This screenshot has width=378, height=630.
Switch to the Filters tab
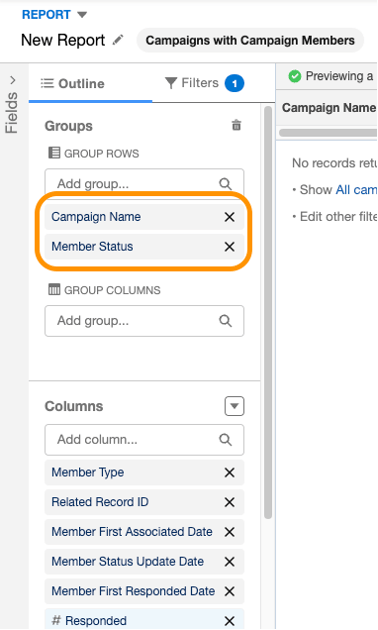[192, 83]
